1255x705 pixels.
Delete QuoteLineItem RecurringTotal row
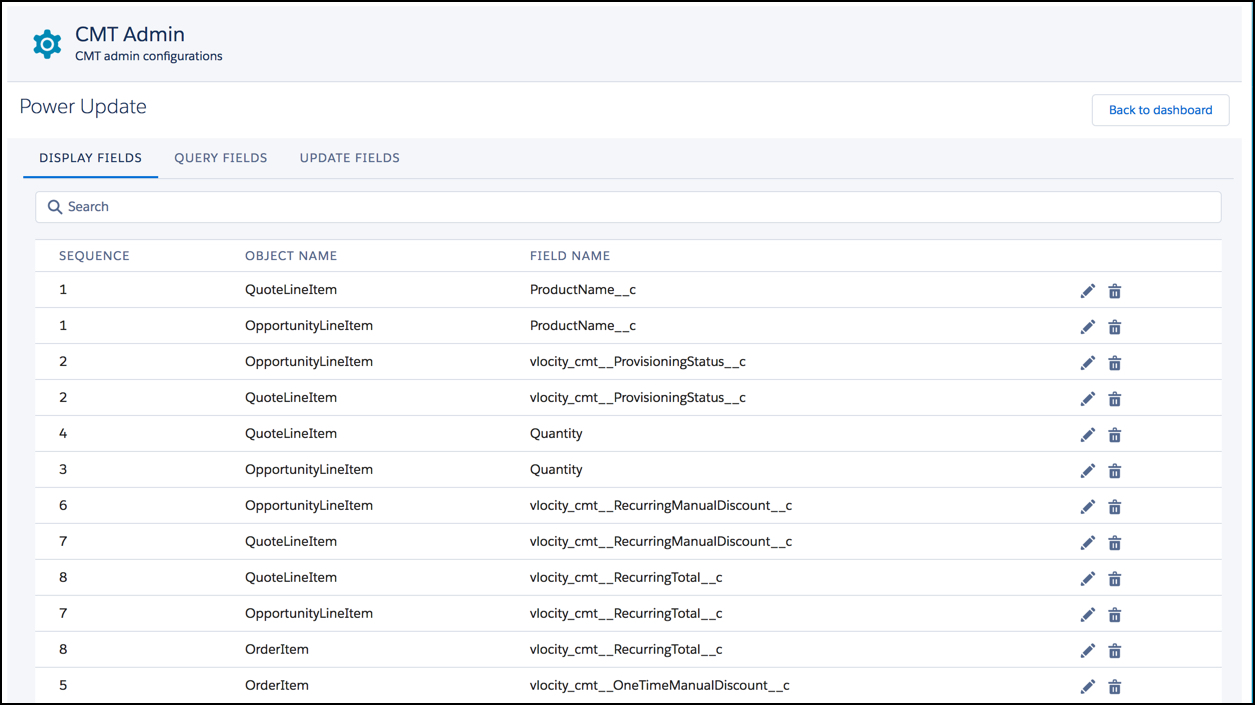tap(1115, 579)
